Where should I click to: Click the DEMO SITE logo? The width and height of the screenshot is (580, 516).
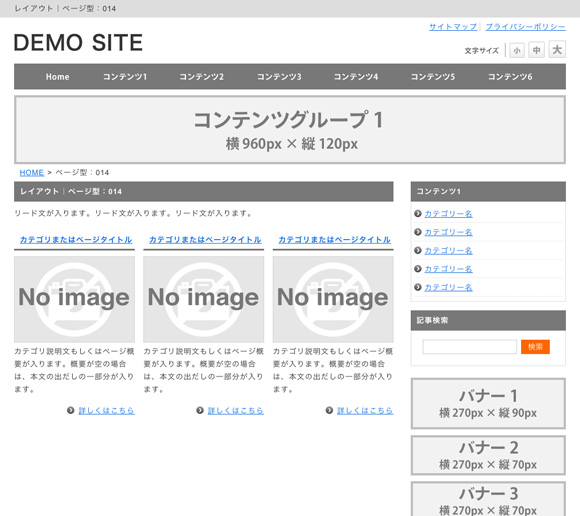78,42
